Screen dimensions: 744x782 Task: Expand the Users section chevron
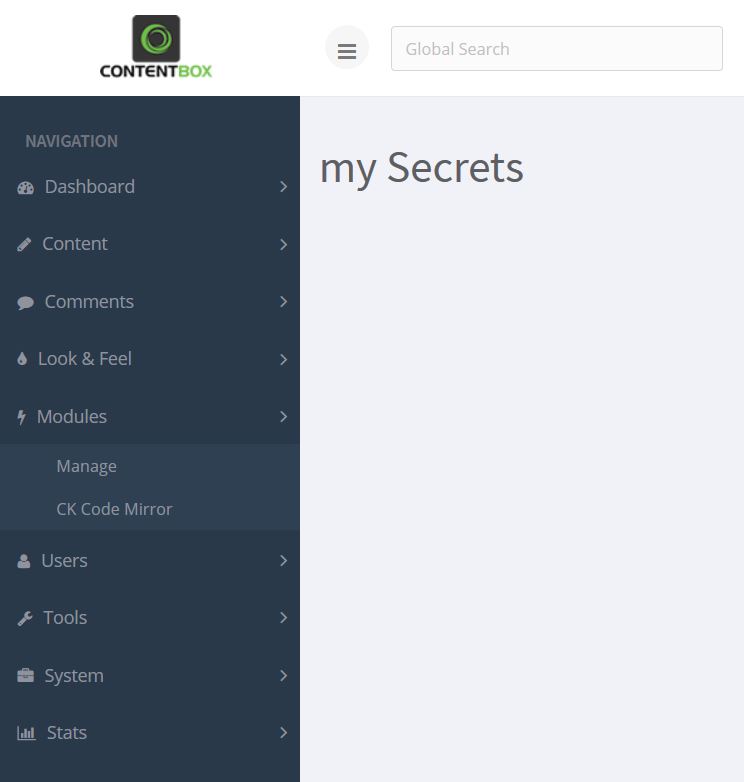(283, 561)
